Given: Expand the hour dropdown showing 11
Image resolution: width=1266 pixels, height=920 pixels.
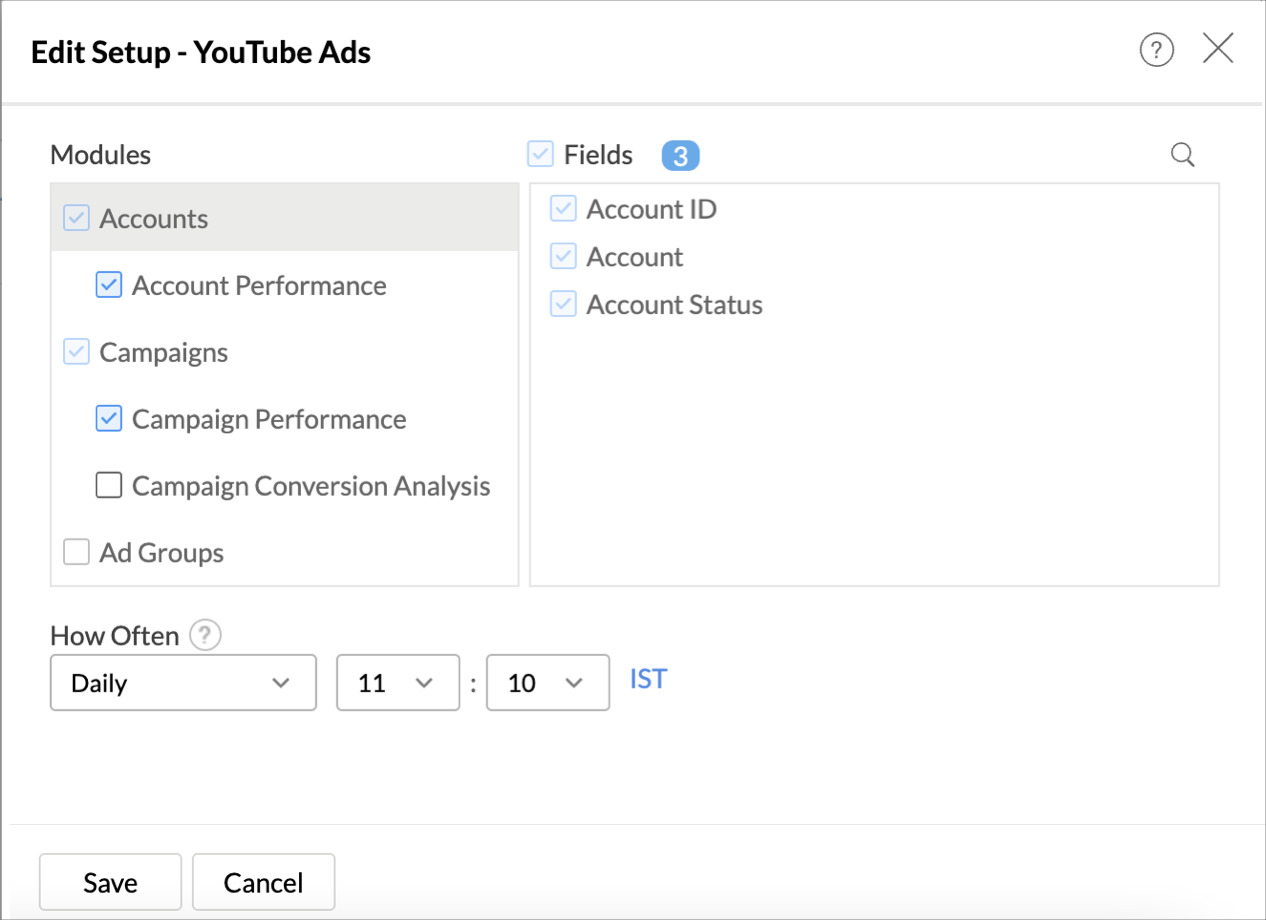Looking at the screenshot, I should pyautogui.click(x=397, y=683).
